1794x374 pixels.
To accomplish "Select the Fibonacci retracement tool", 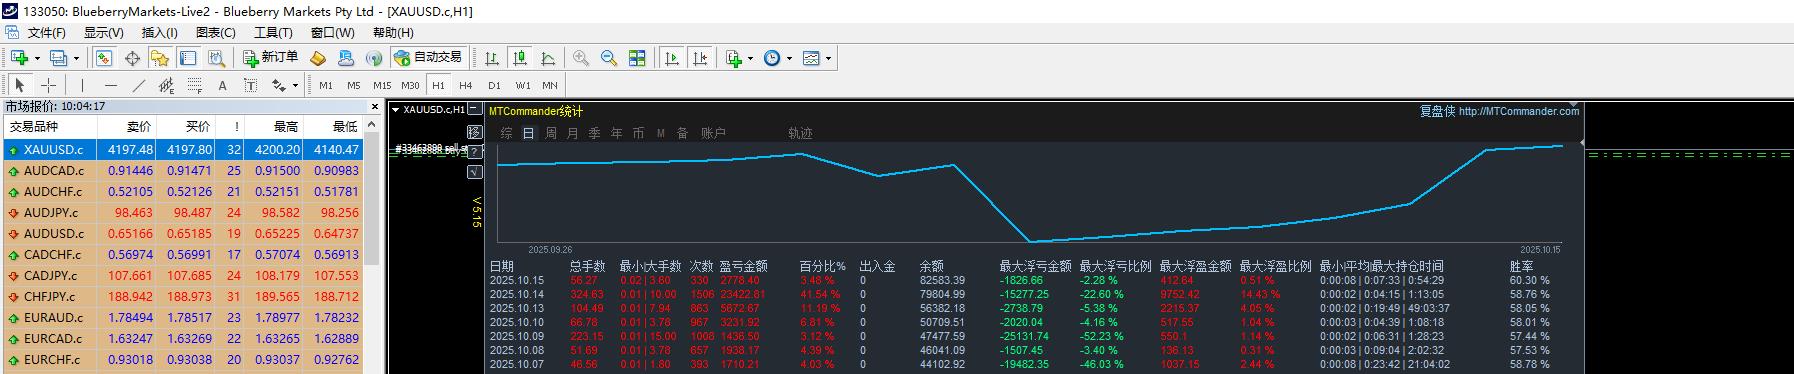I will (195, 85).
